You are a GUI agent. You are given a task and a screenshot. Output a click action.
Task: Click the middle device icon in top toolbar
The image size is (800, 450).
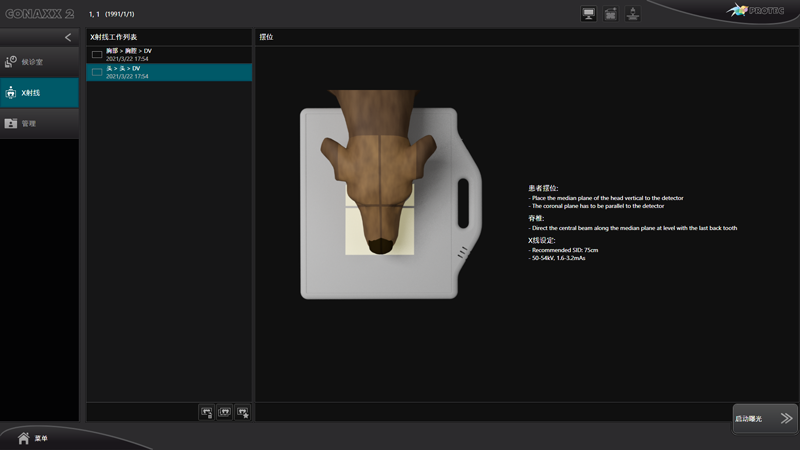tap(610, 14)
